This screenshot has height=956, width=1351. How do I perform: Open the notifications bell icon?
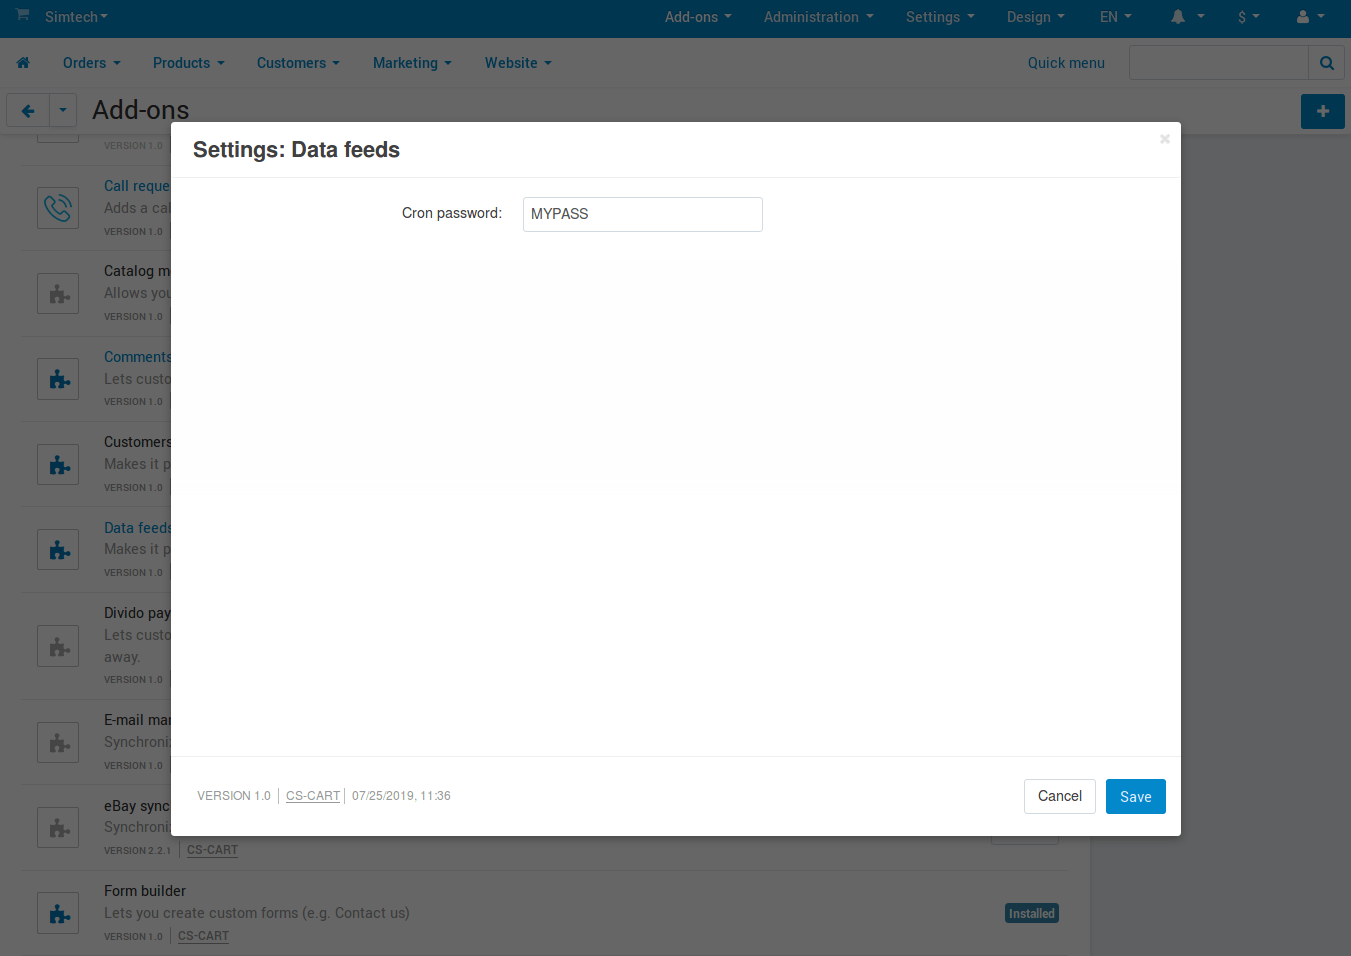(x=1180, y=17)
